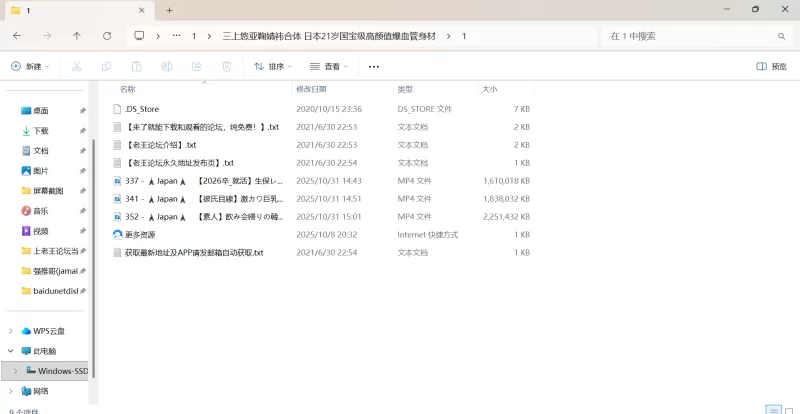
Task: Click the 在 1 中搜索 search box
Action: (690, 36)
